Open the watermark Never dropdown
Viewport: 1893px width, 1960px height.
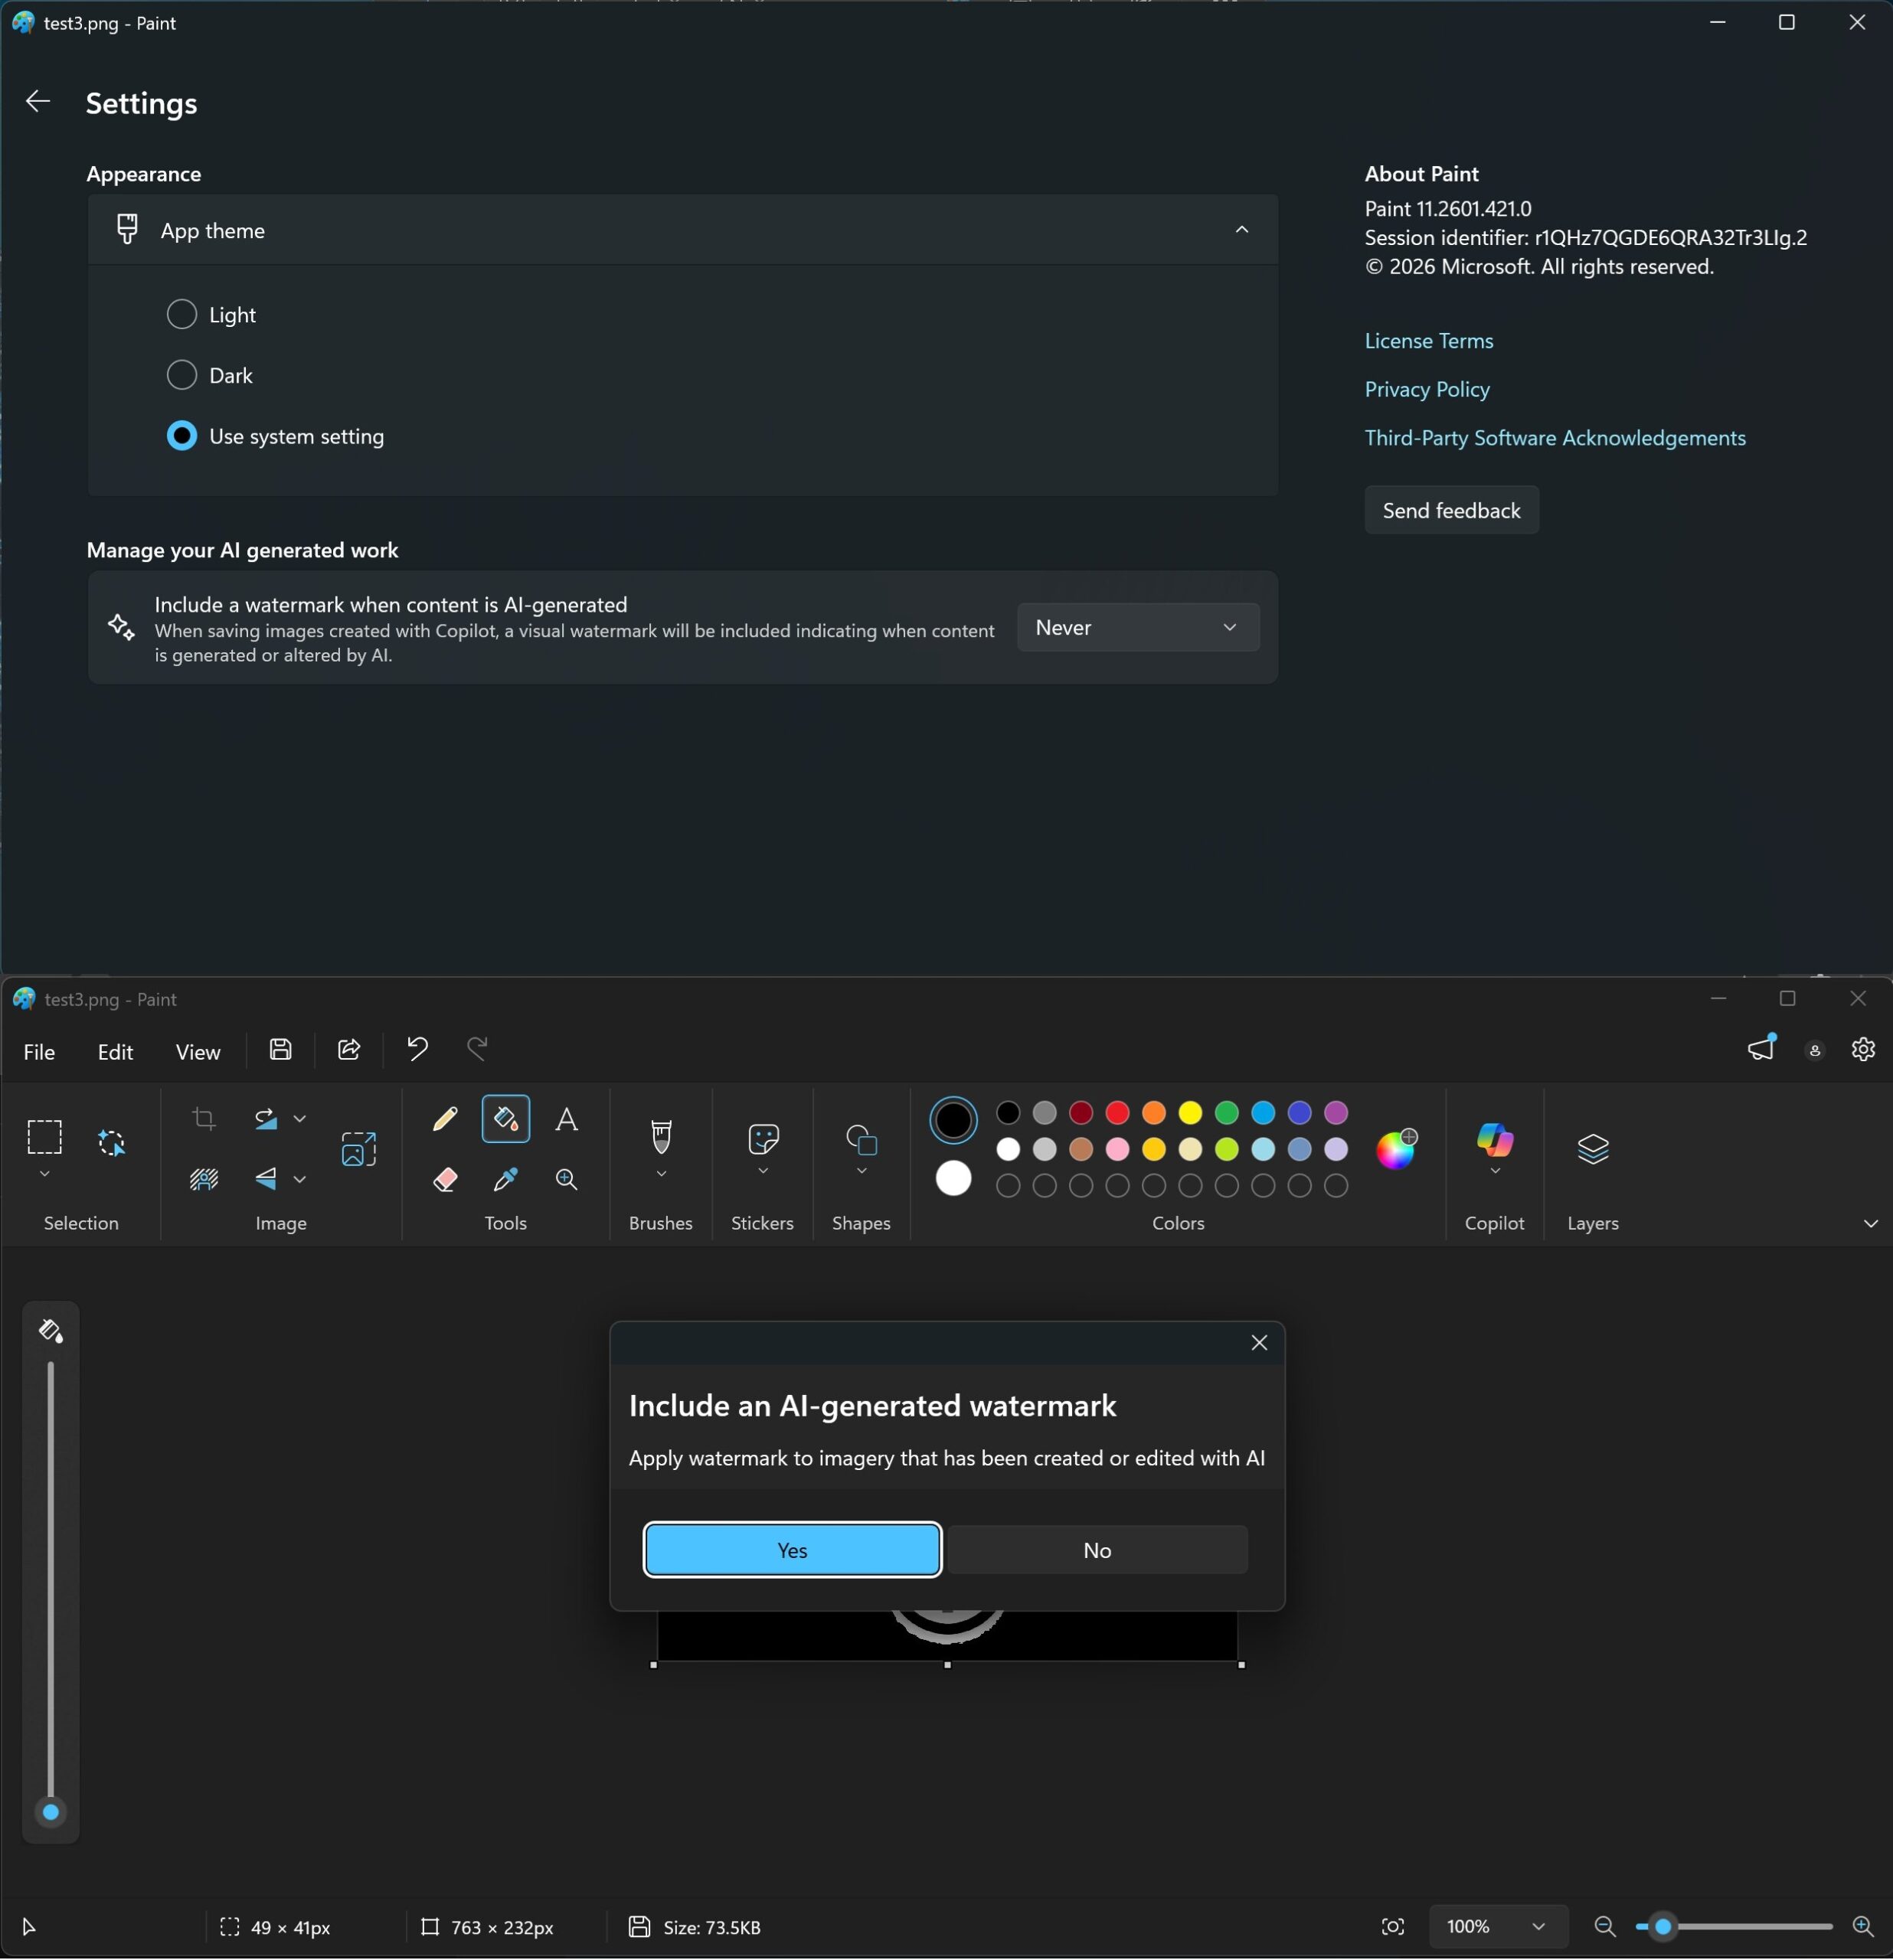[1137, 628]
